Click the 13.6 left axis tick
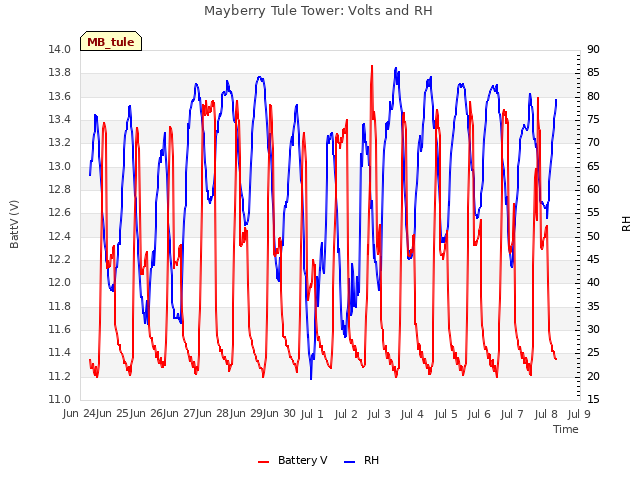Image resolution: width=640 pixels, height=480 pixels. (60, 97)
